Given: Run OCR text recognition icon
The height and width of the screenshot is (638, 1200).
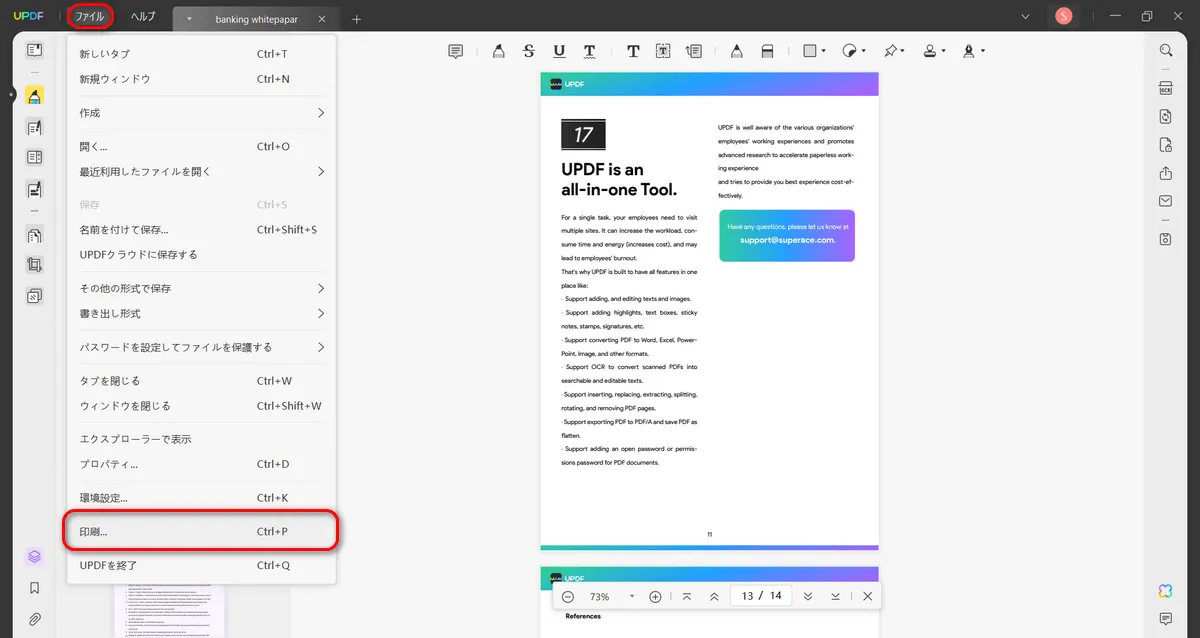Looking at the screenshot, I should pos(1165,88).
